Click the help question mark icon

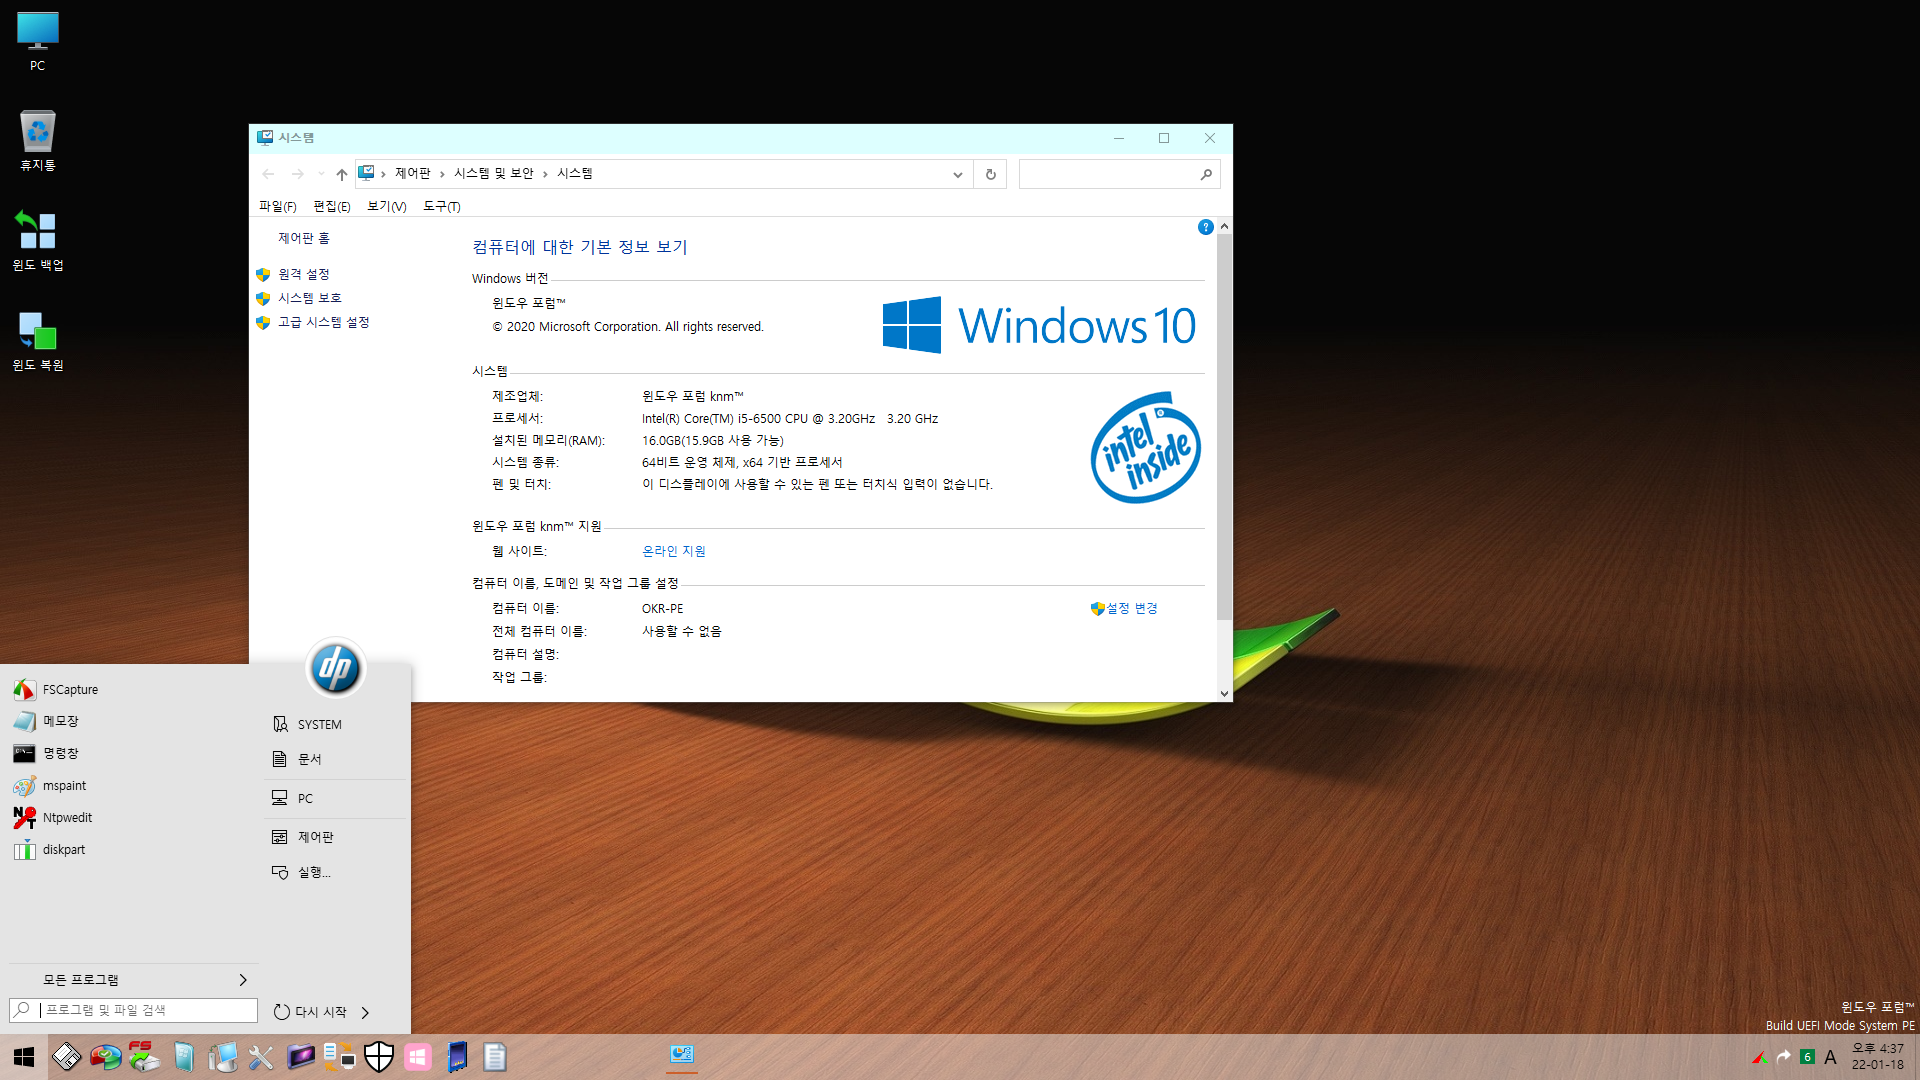tap(1205, 228)
